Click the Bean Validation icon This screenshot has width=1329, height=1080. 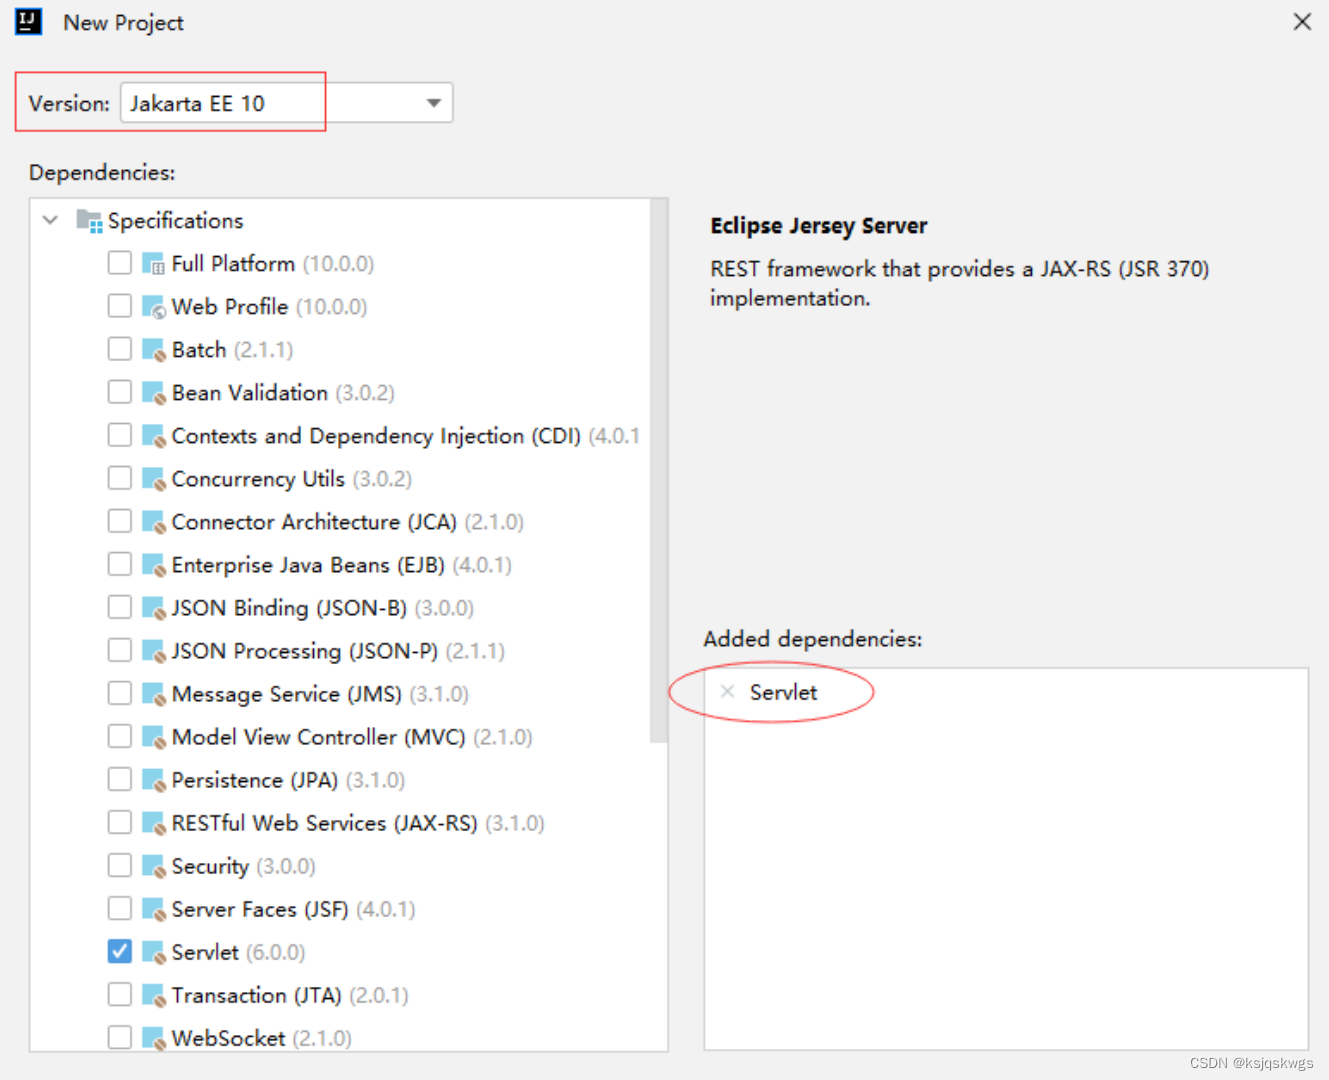[x=153, y=393]
